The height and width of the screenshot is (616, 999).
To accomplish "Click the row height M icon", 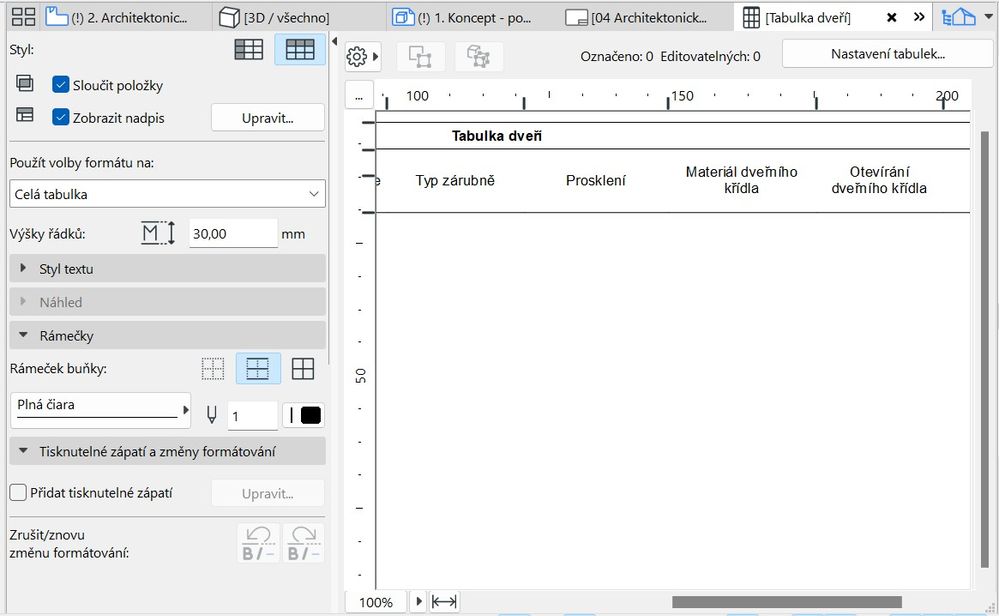I will tap(157, 233).
